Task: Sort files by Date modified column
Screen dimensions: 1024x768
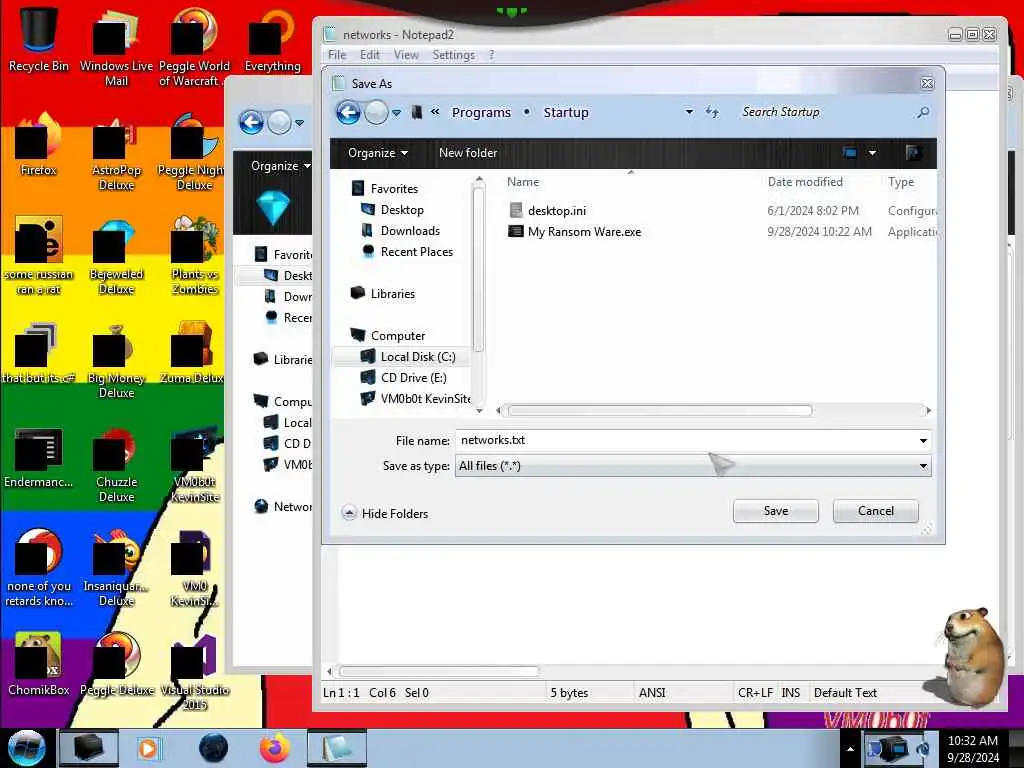Action: coord(805,182)
